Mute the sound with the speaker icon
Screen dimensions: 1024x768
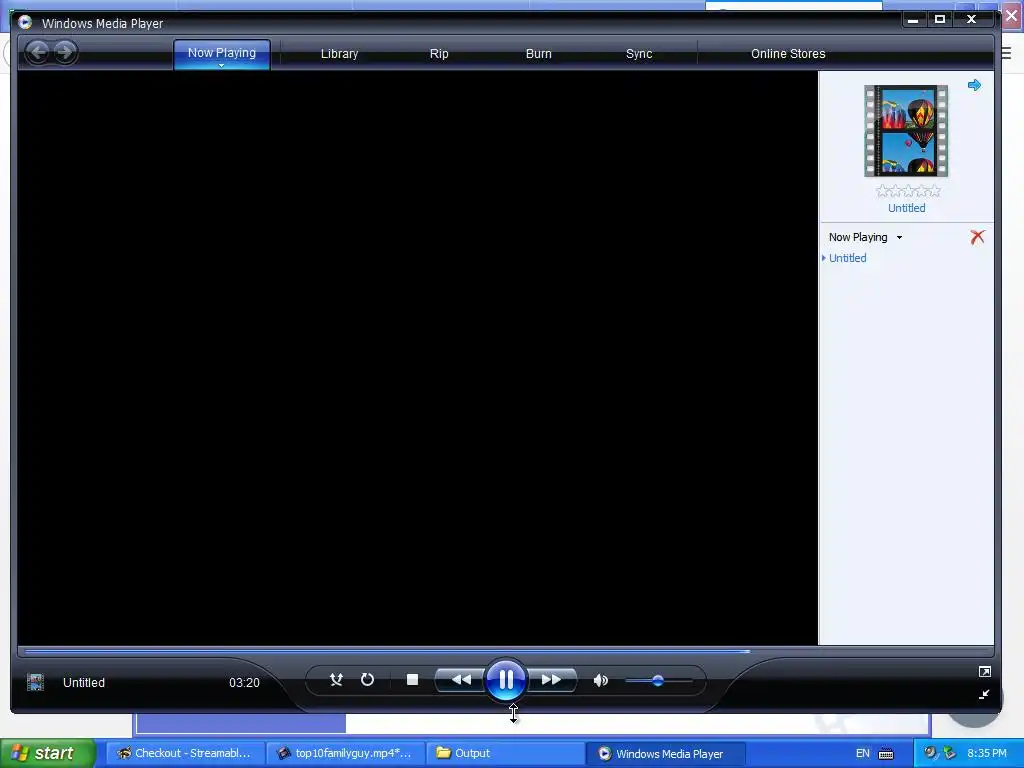[x=601, y=680]
